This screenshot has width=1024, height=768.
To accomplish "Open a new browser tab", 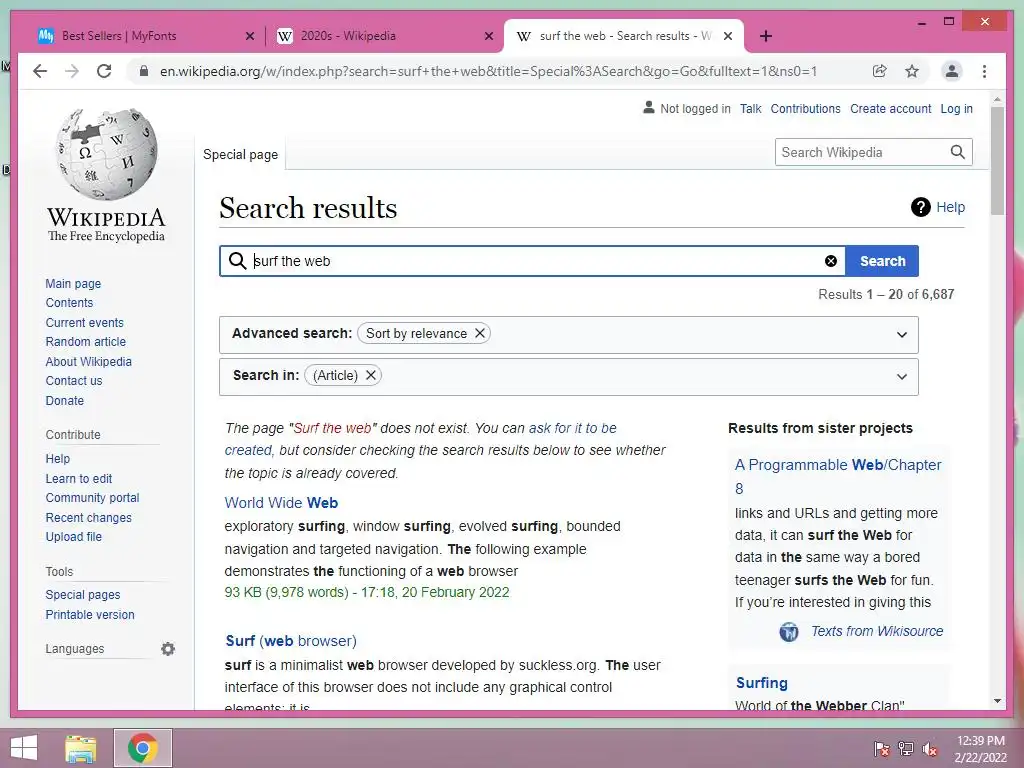I will point(766,36).
